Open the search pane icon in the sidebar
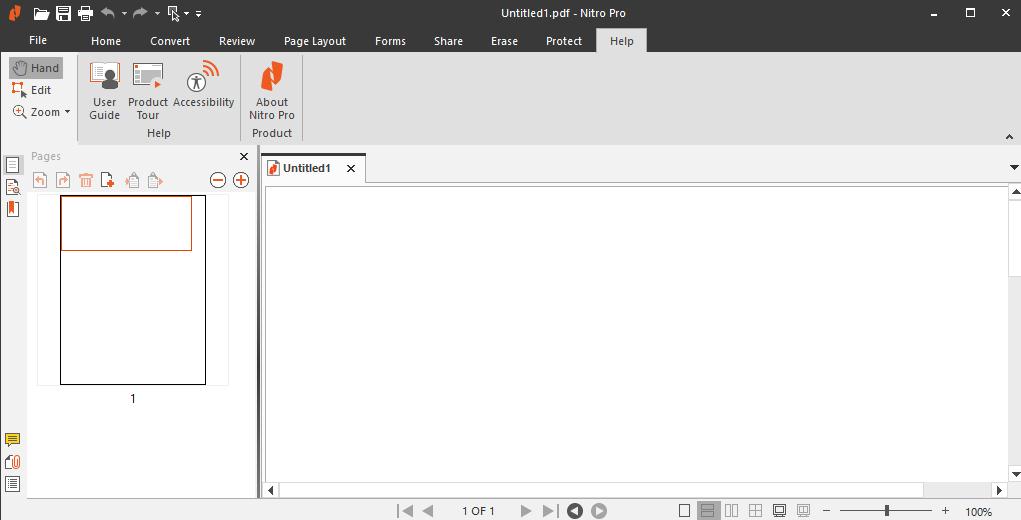This screenshot has height=520, width=1021. [12, 187]
